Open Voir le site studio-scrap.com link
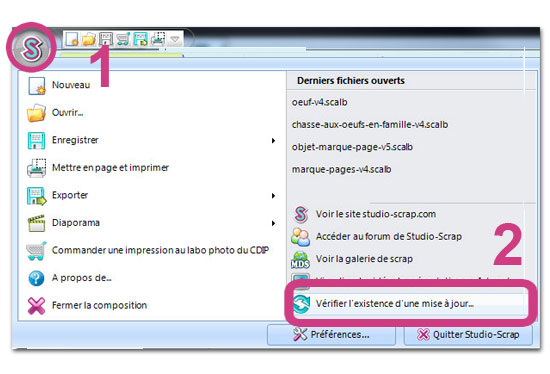This screenshot has height=374, width=550. (376, 214)
